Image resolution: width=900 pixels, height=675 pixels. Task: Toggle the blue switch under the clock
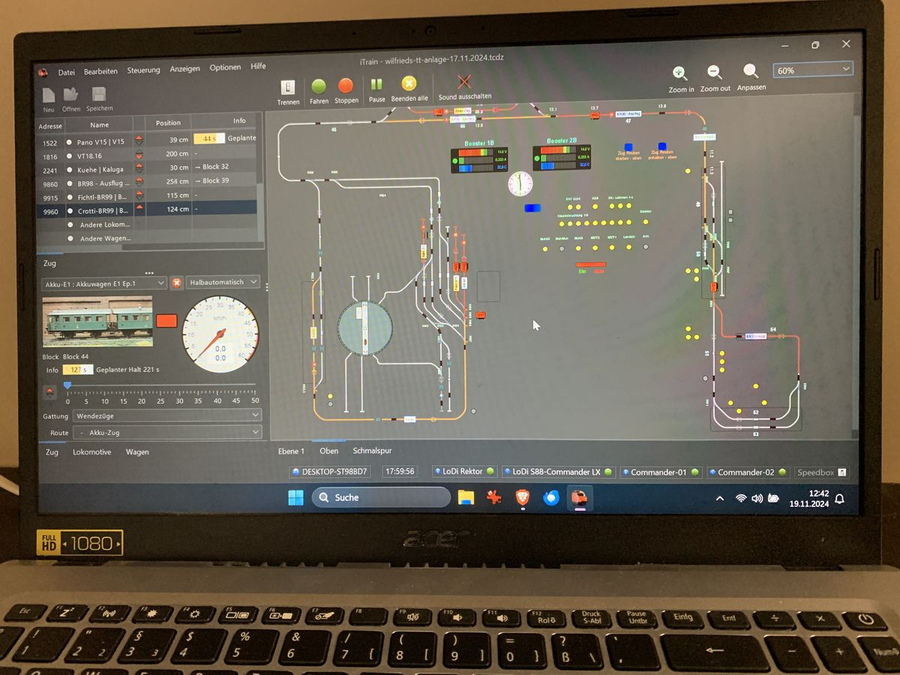(x=532, y=208)
